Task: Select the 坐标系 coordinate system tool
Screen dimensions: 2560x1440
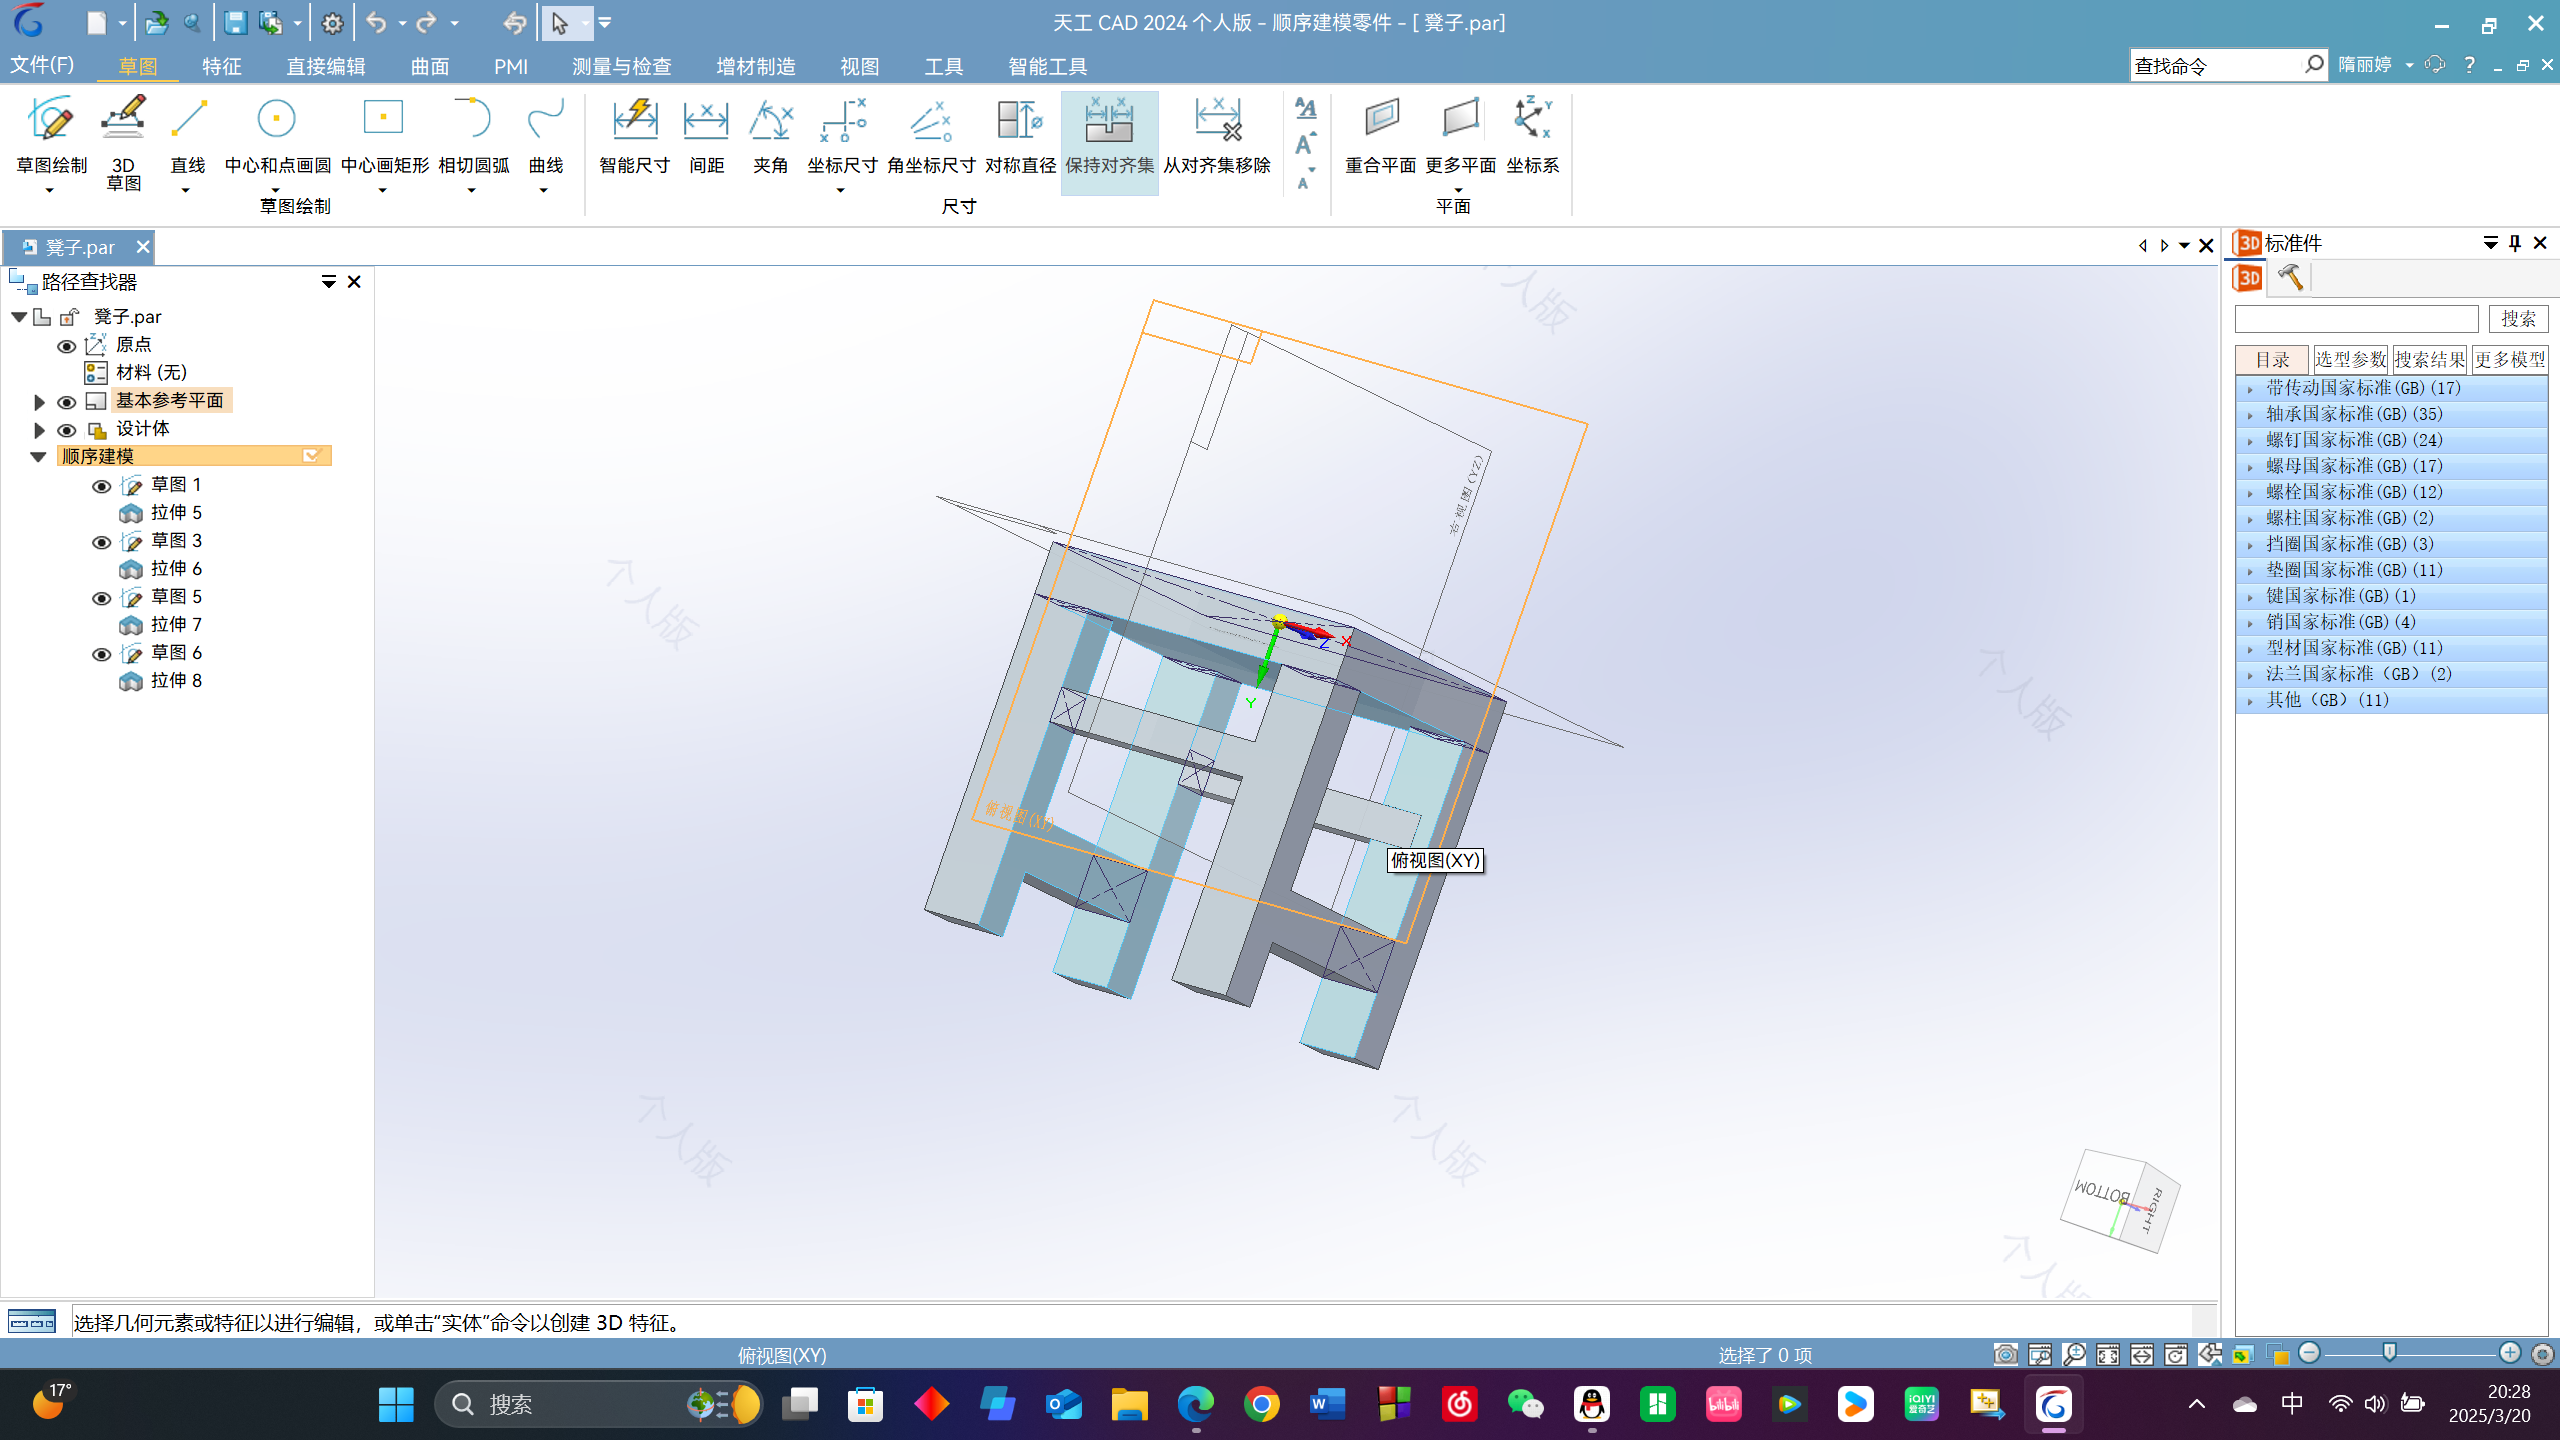Action: [1532, 135]
